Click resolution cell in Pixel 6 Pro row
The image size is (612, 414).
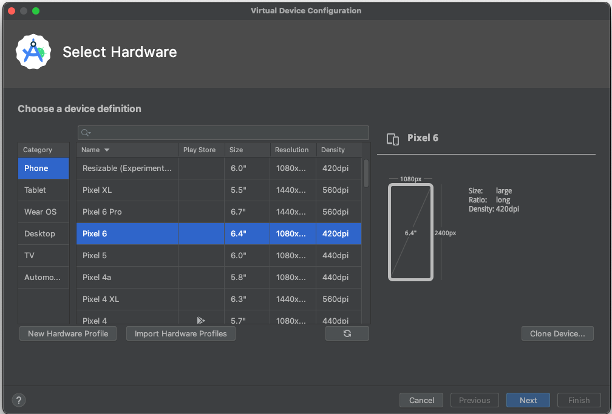tap(293, 212)
